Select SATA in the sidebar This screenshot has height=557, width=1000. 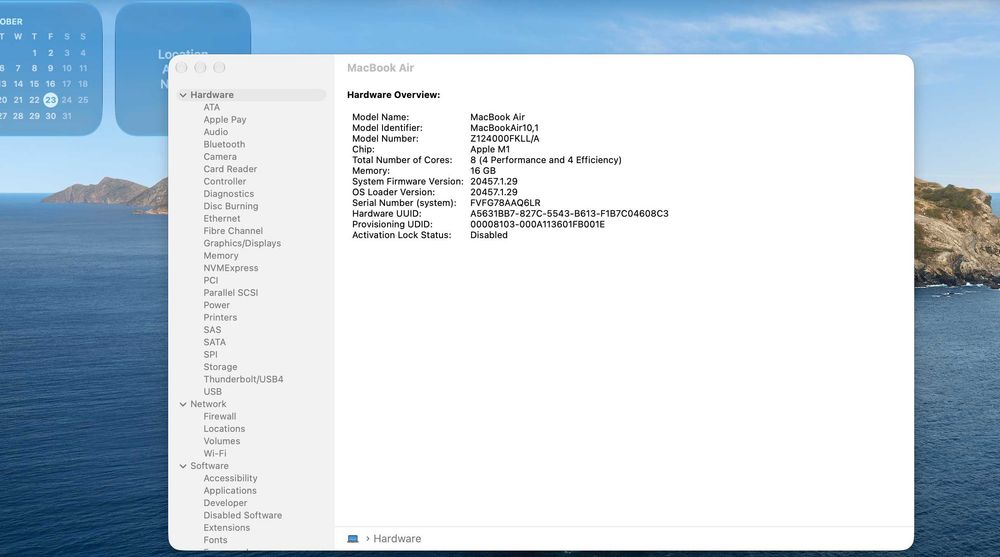pos(214,343)
